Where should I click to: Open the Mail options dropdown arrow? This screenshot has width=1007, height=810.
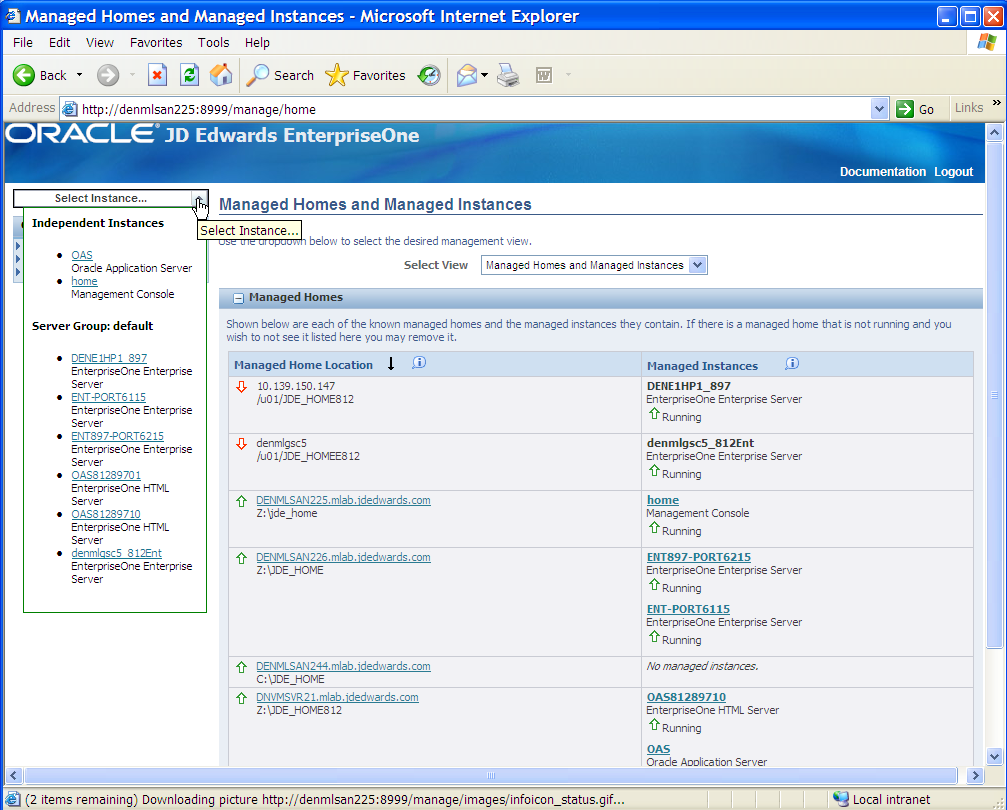coord(484,75)
